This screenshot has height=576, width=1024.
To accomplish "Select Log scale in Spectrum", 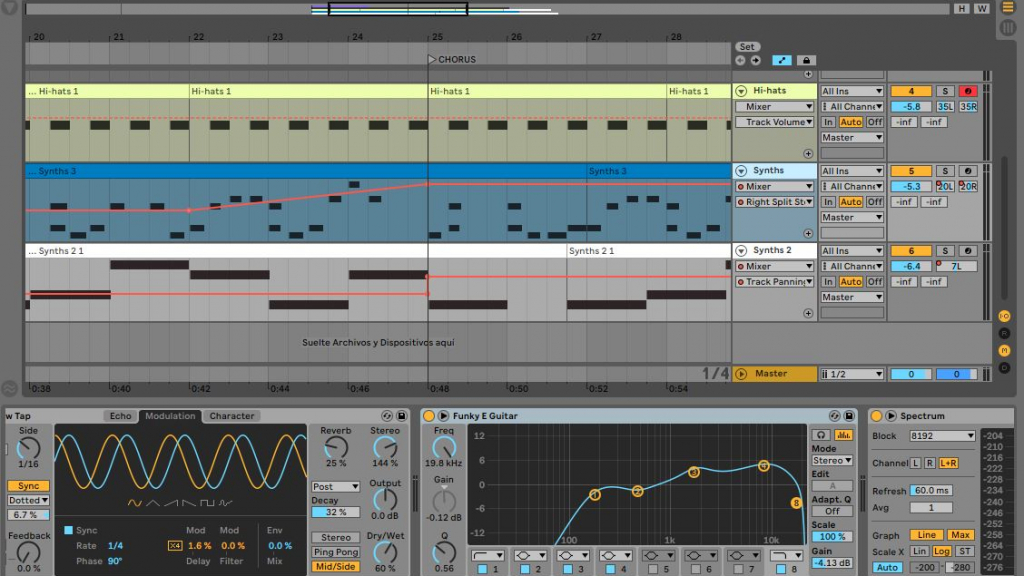I will click(x=941, y=552).
